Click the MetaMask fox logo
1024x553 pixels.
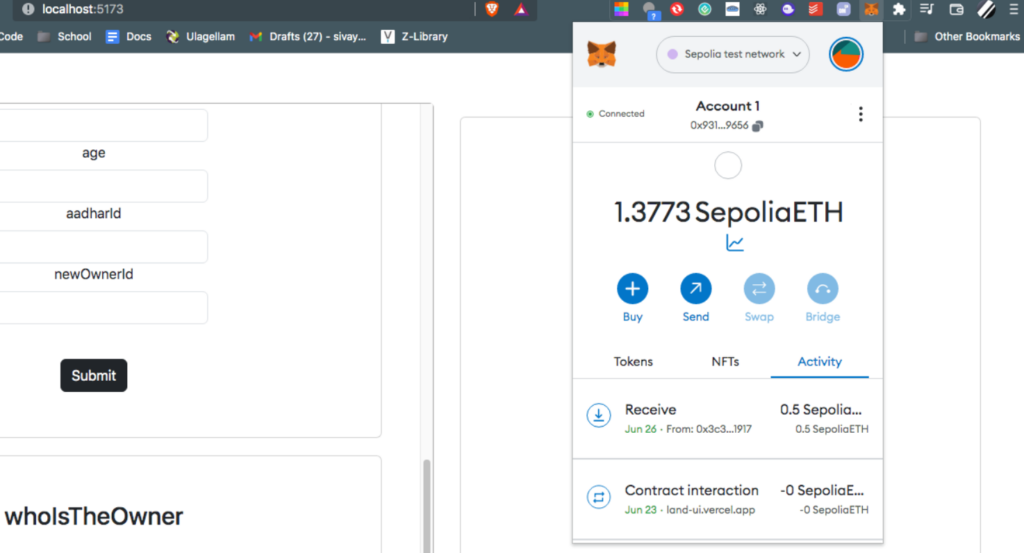pos(601,54)
